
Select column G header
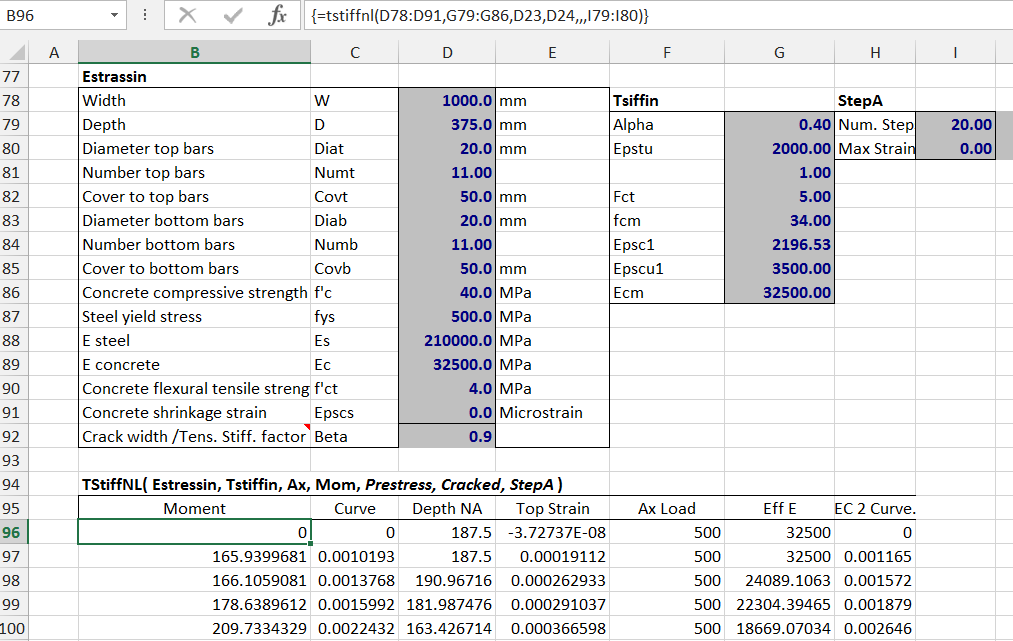pos(778,53)
